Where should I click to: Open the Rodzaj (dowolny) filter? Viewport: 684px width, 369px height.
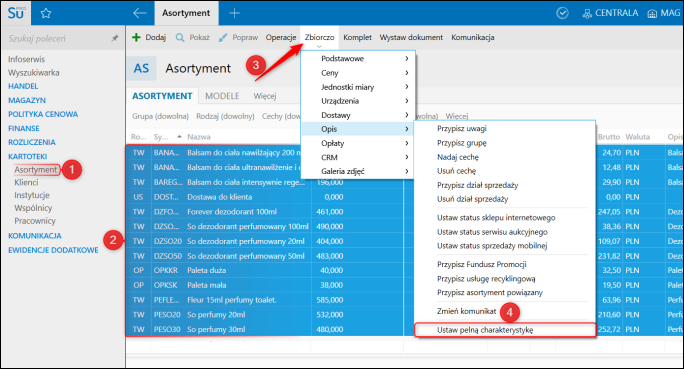225,116
